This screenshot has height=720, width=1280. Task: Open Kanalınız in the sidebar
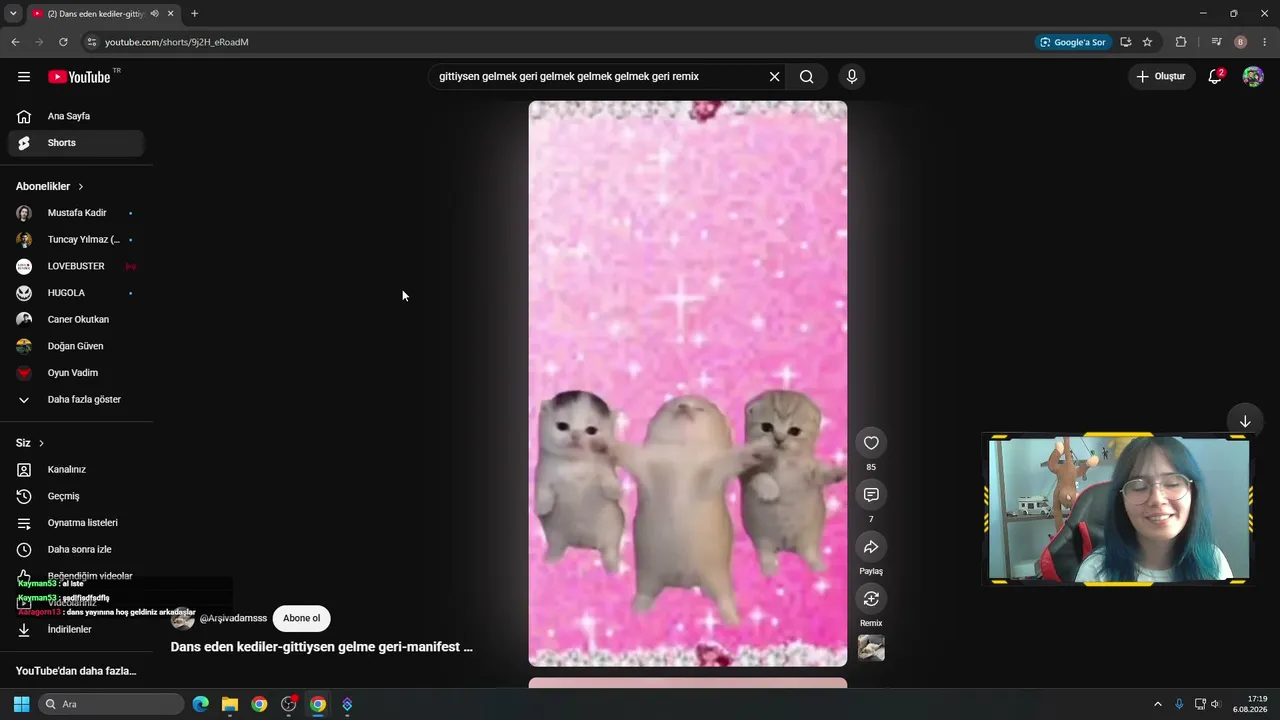click(76, 470)
